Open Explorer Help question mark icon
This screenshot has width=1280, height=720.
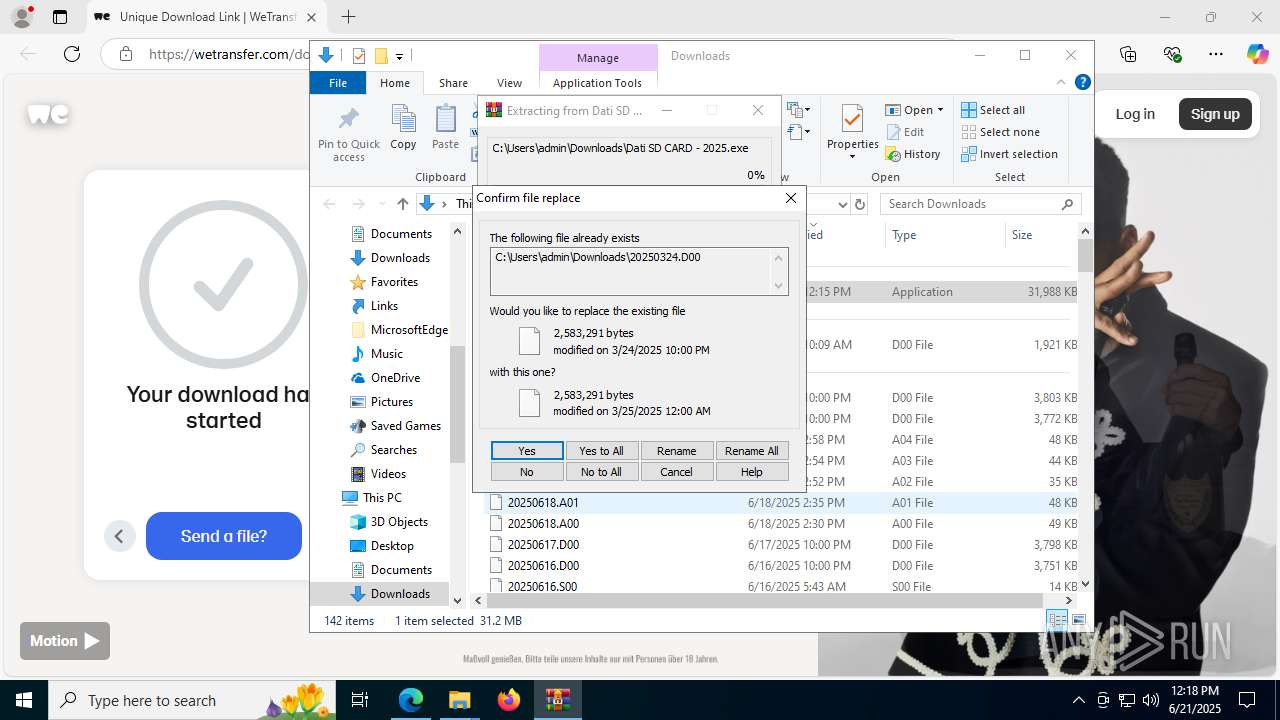coord(1082,83)
